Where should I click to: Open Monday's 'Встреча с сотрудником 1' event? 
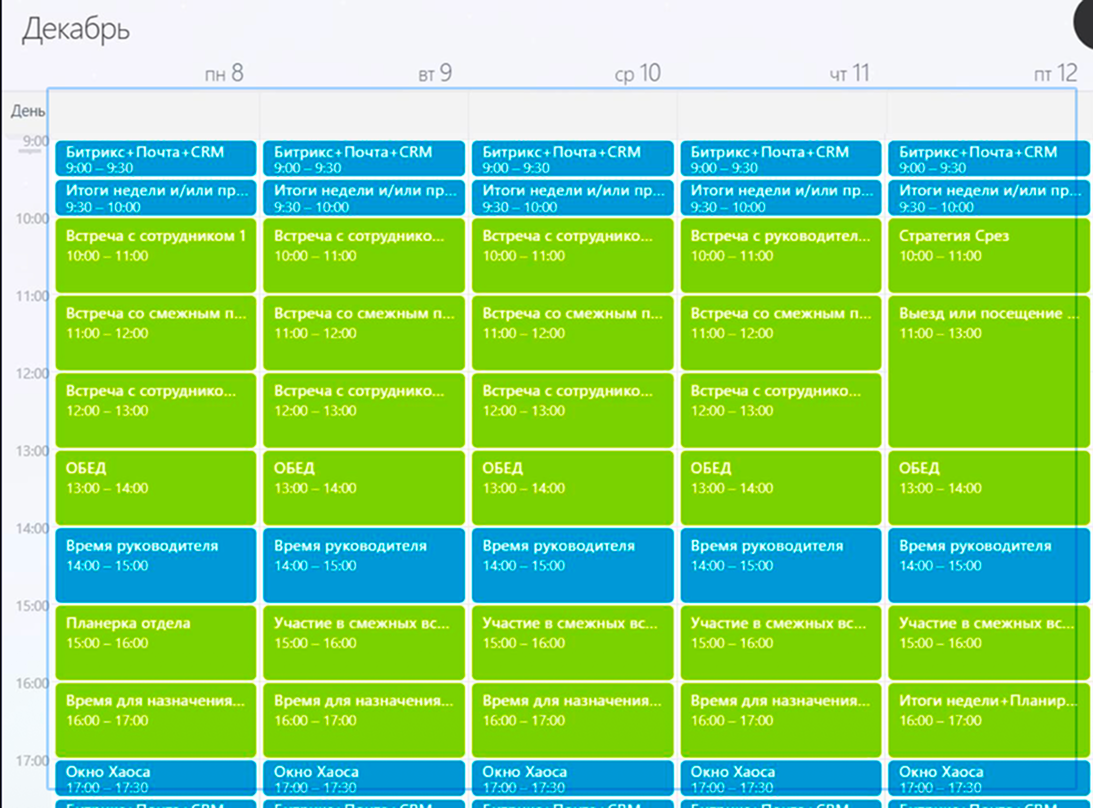[x=155, y=255]
